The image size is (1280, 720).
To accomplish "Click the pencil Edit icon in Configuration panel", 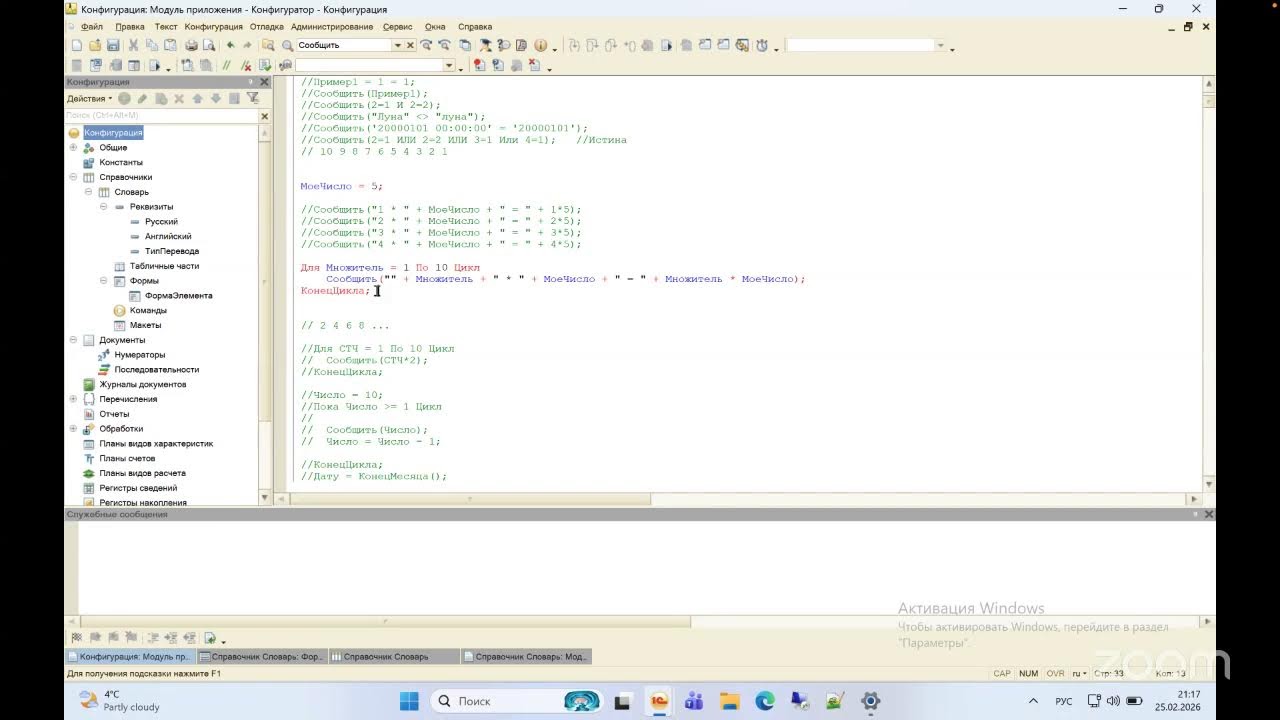I will (143, 98).
